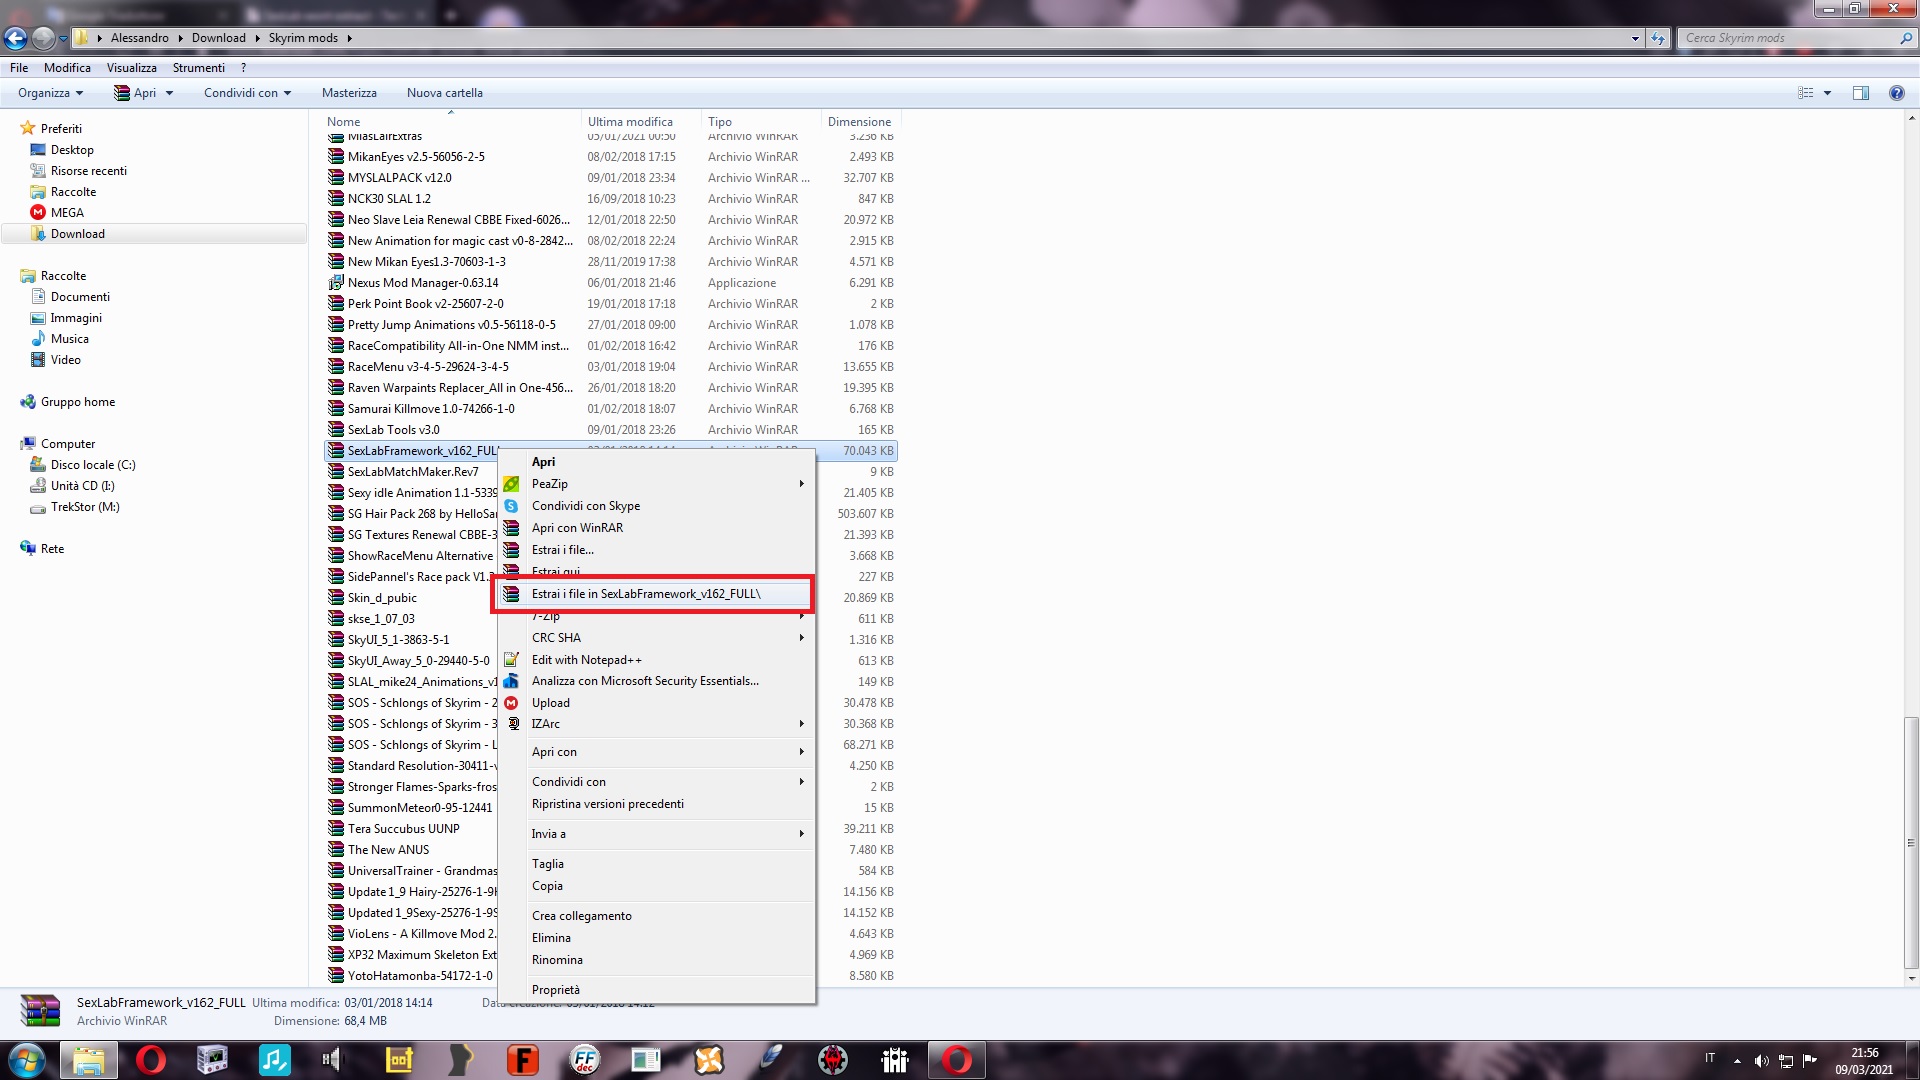Click the vertical scrollbar thumb
This screenshot has height=1080, width=1920.
[x=1911, y=842]
